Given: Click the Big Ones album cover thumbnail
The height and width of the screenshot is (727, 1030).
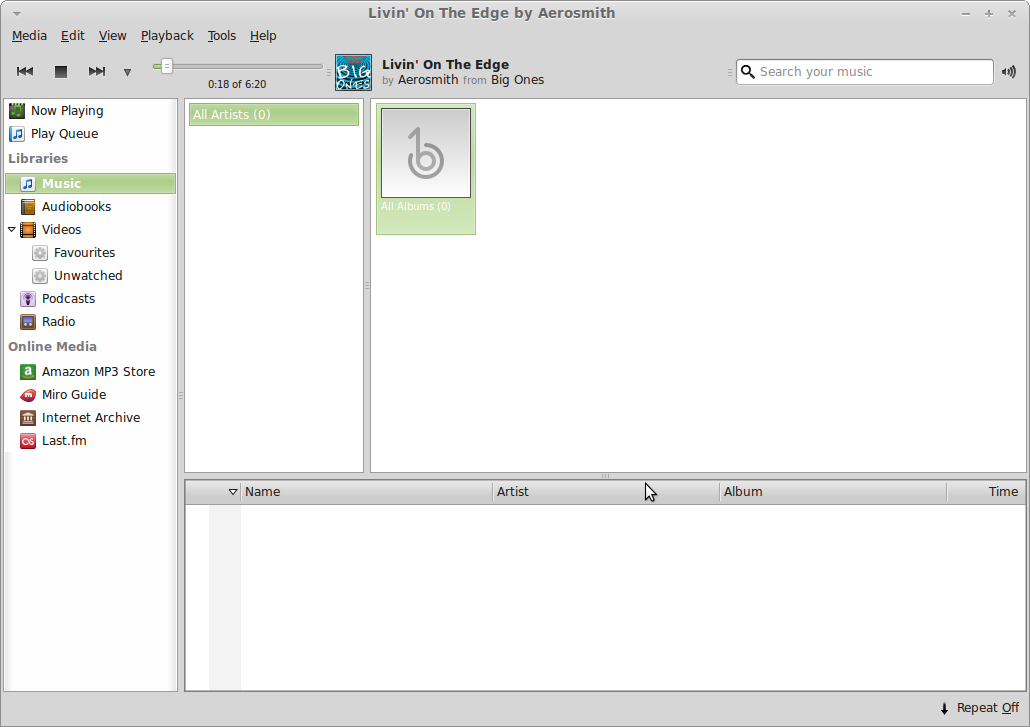Looking at the screenshot, I should point(353,72).
